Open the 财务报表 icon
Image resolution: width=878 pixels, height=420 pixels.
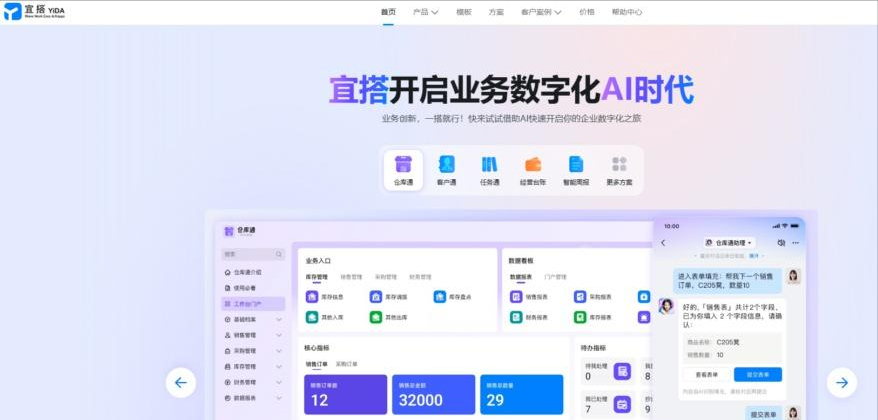pyautogui.click(x=516, y=317)
